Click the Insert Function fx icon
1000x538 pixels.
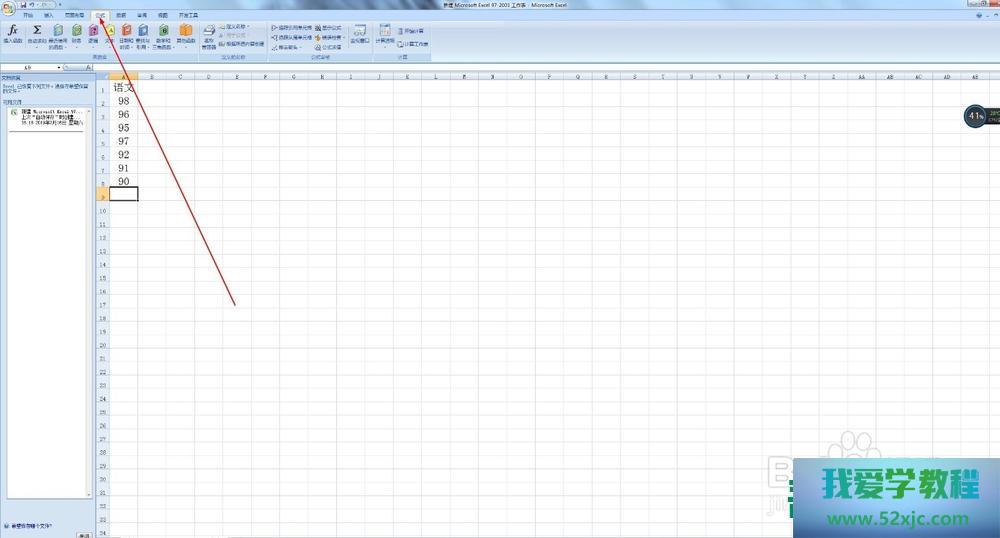coord(12,34)
